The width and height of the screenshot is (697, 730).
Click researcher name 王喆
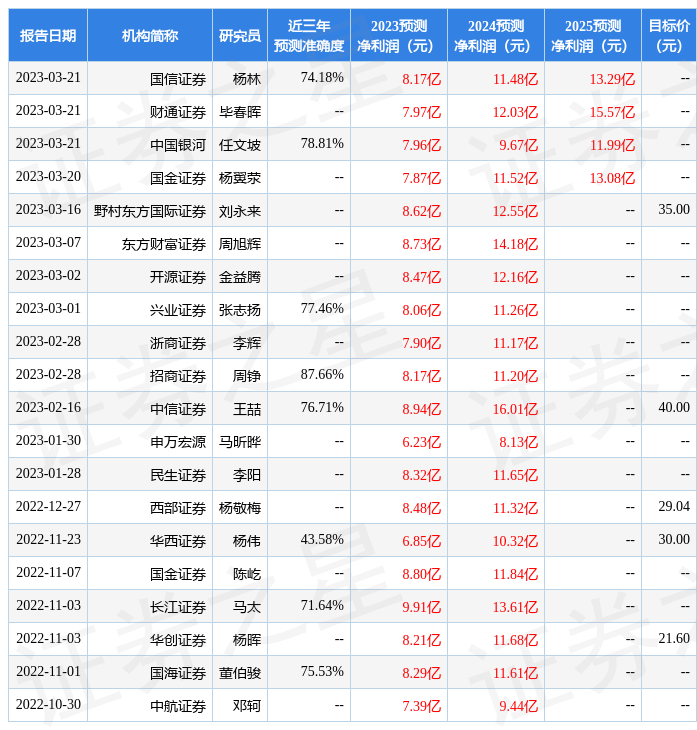click(247, 409)
